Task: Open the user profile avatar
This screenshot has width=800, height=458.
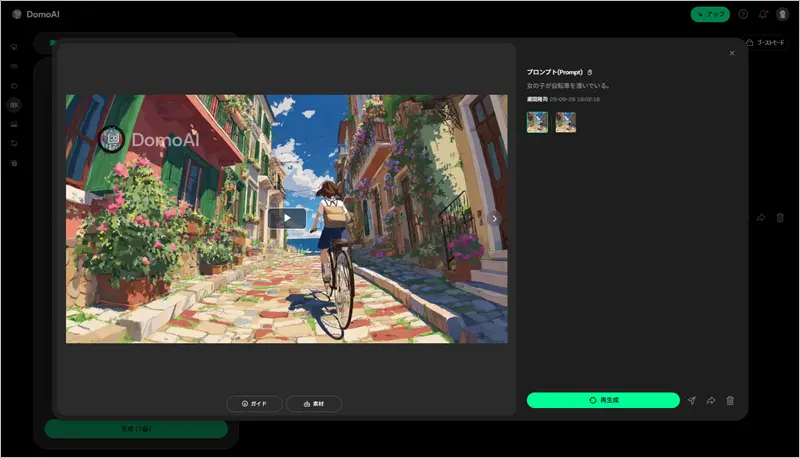Action: 782,14
